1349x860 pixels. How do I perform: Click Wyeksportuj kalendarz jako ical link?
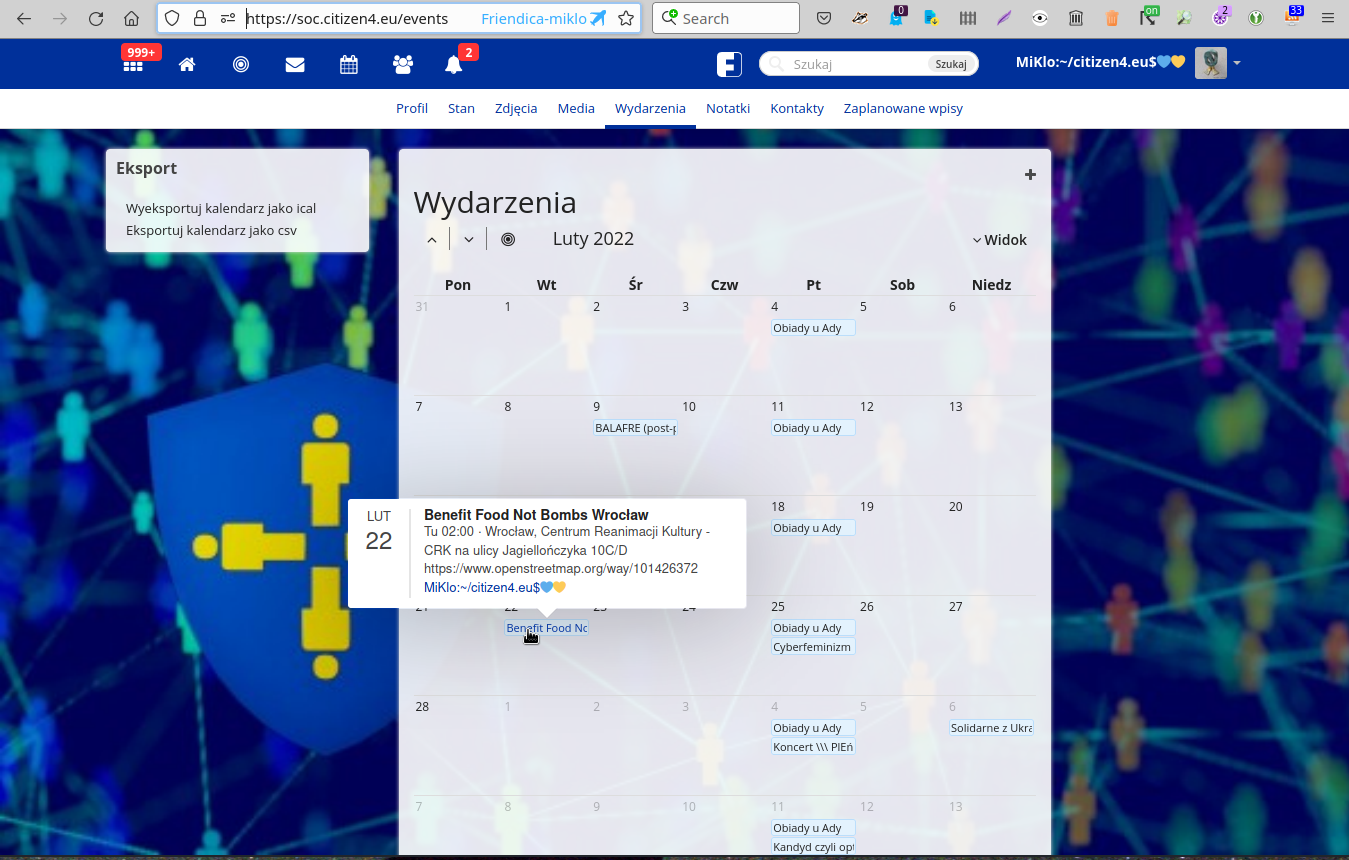(x=221, y=208)
